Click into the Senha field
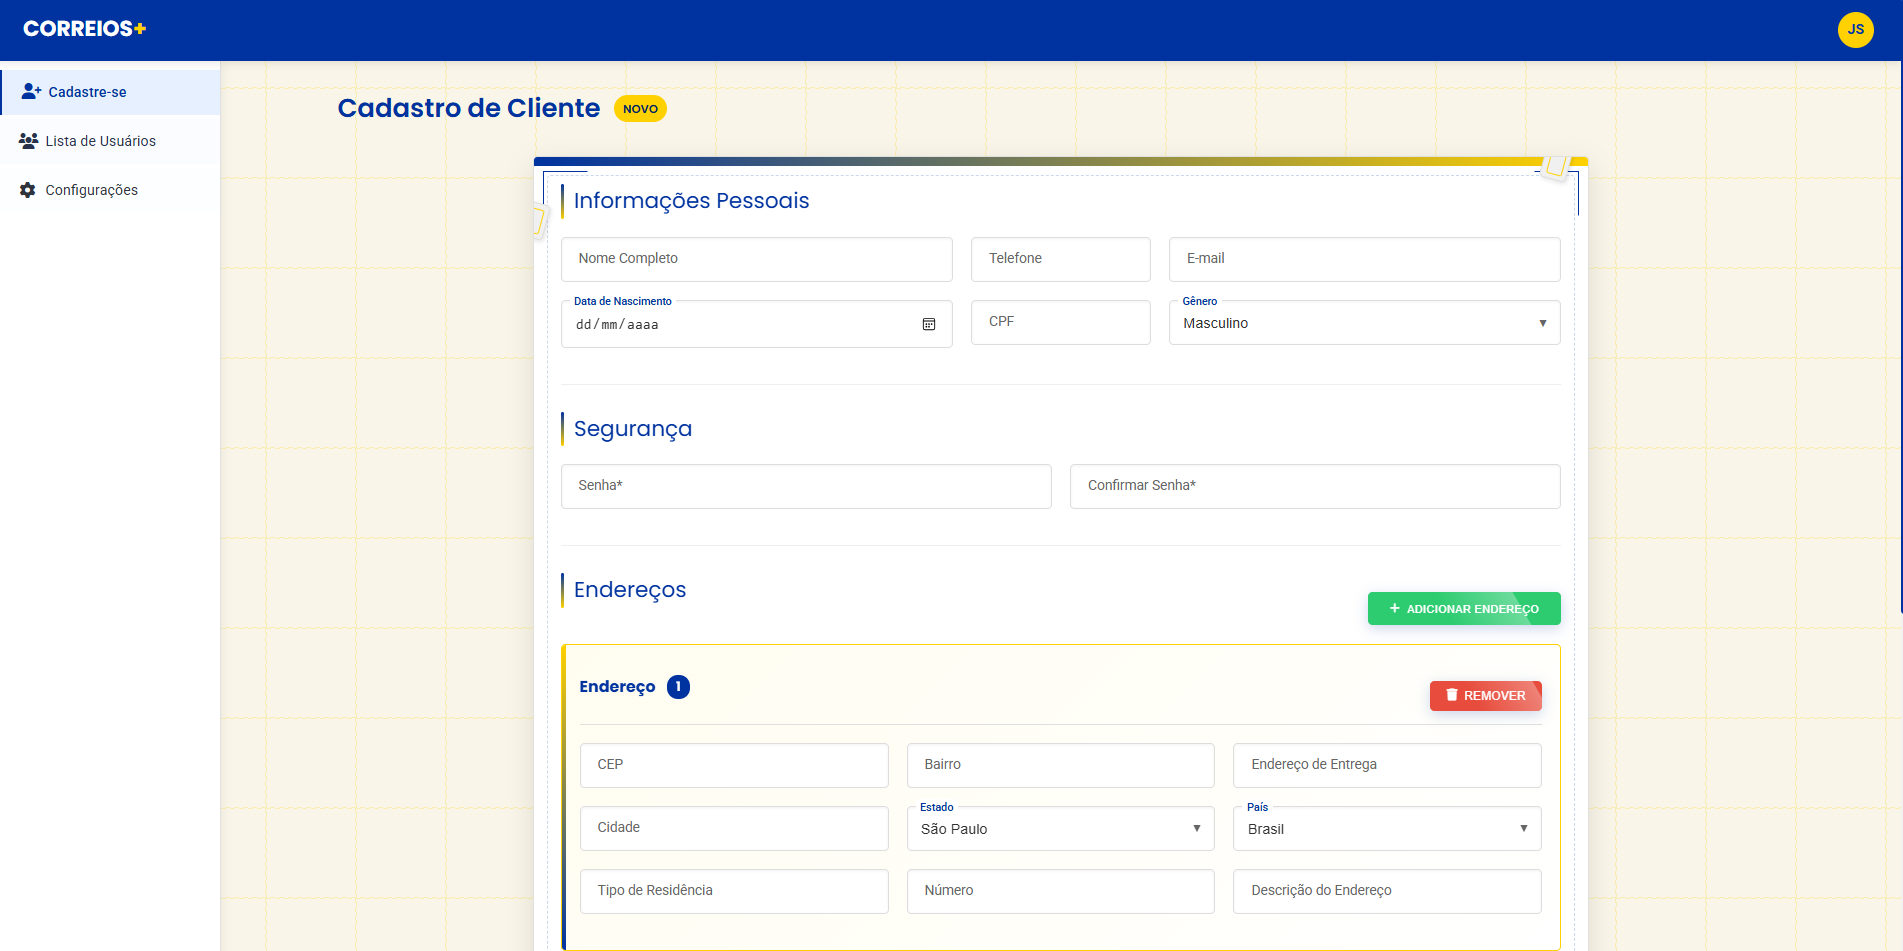 (806, 486)
